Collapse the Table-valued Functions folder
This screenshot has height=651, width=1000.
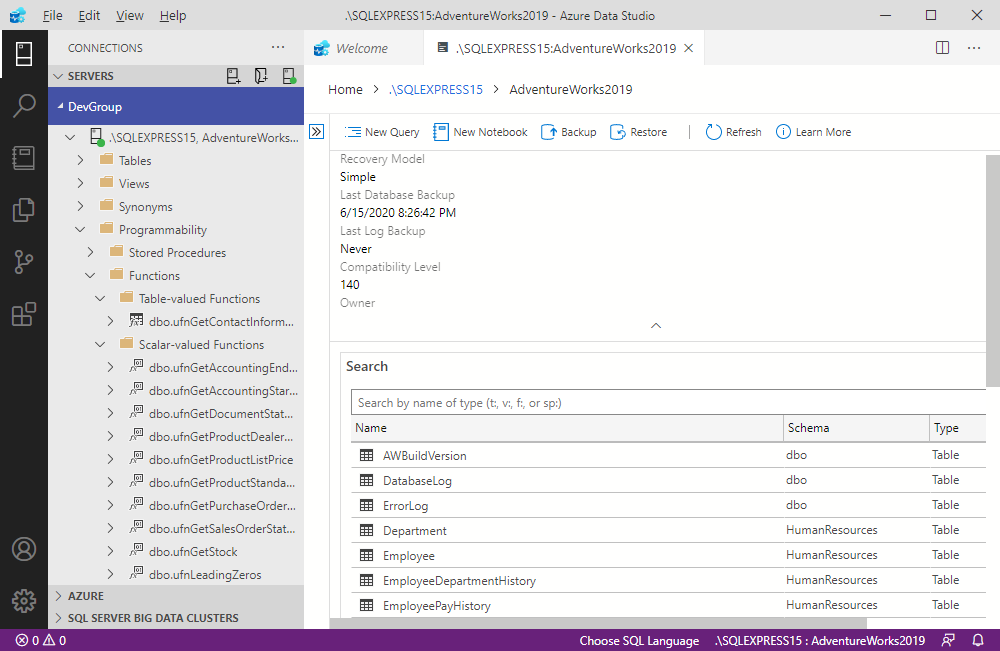click(x=100, y=298)
